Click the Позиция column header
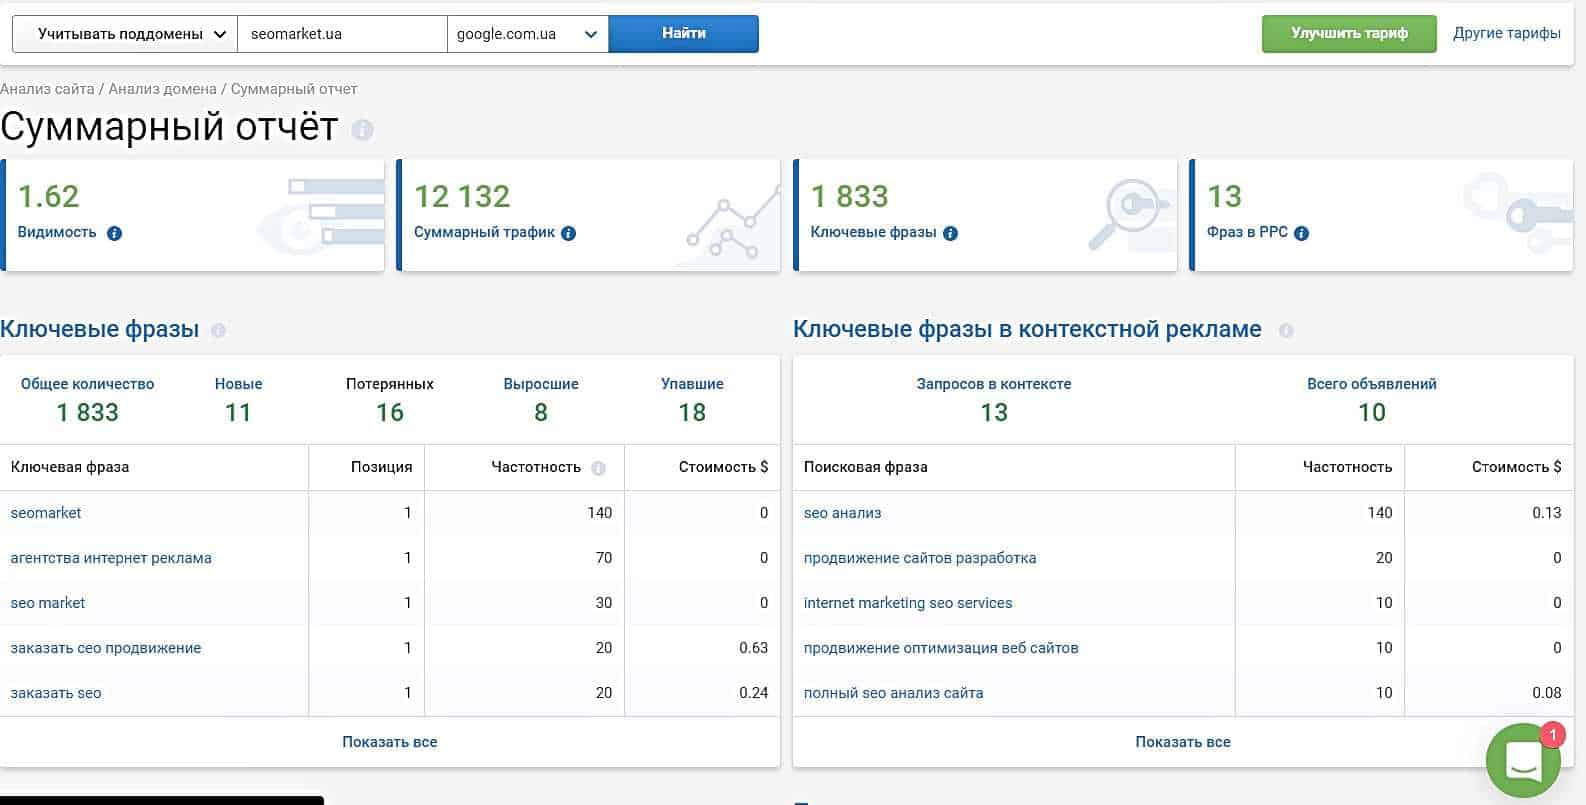Viewport: 1586px width, 805px height. 381,467
